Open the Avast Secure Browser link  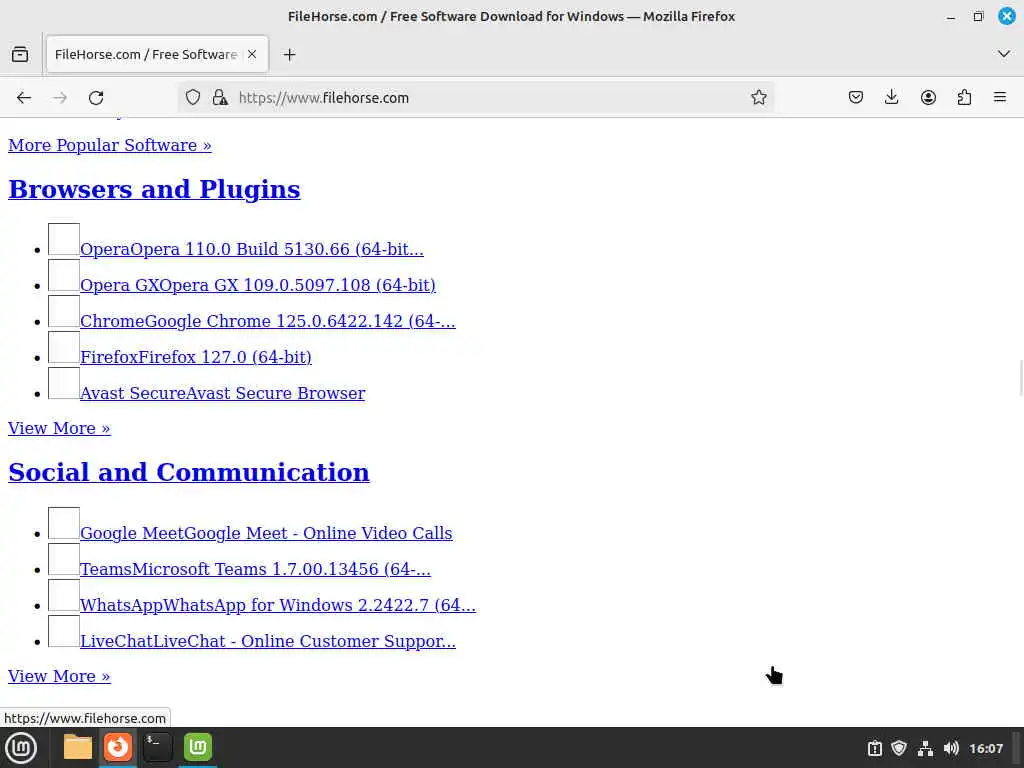[223, 392]
